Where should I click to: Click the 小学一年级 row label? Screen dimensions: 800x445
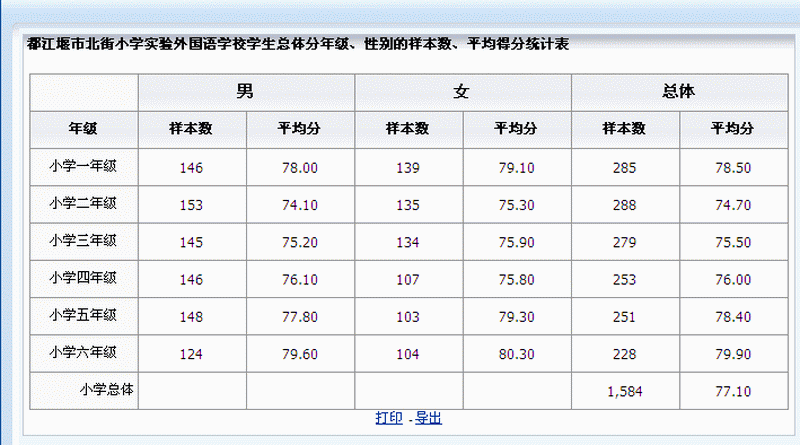click(x=83, y=166)
